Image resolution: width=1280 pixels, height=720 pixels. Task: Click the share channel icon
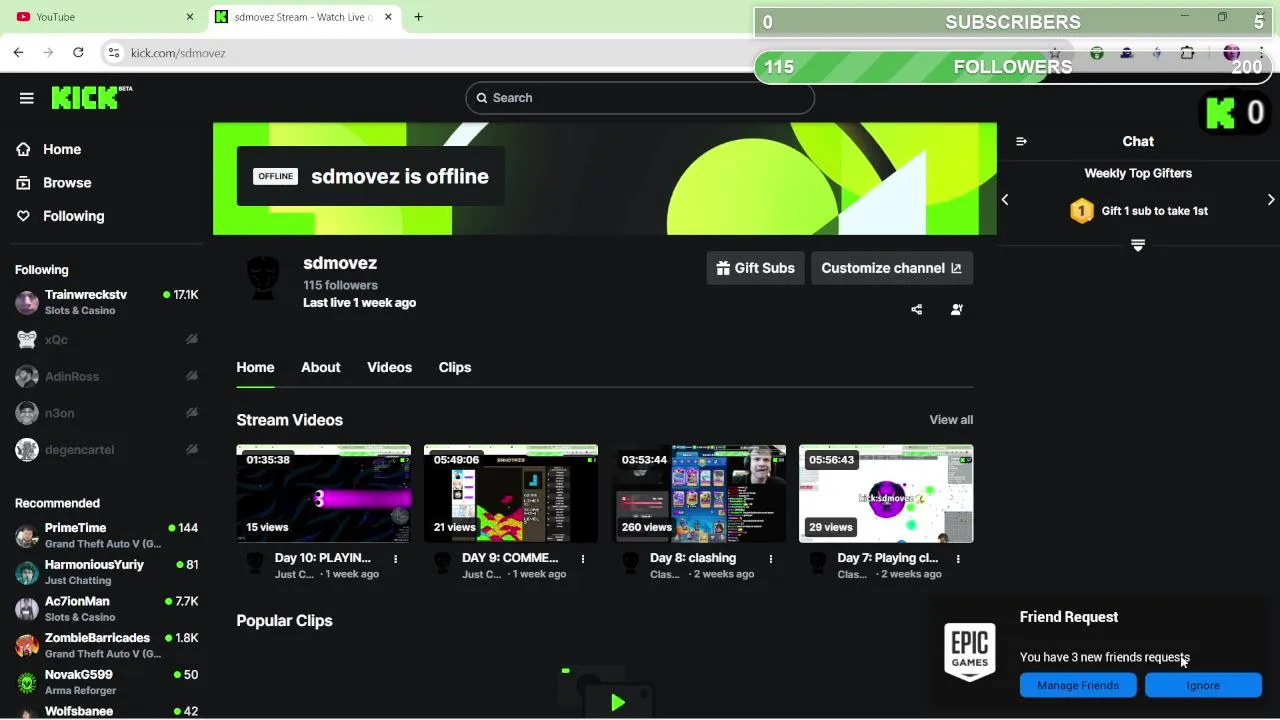[x=916, y=310]
